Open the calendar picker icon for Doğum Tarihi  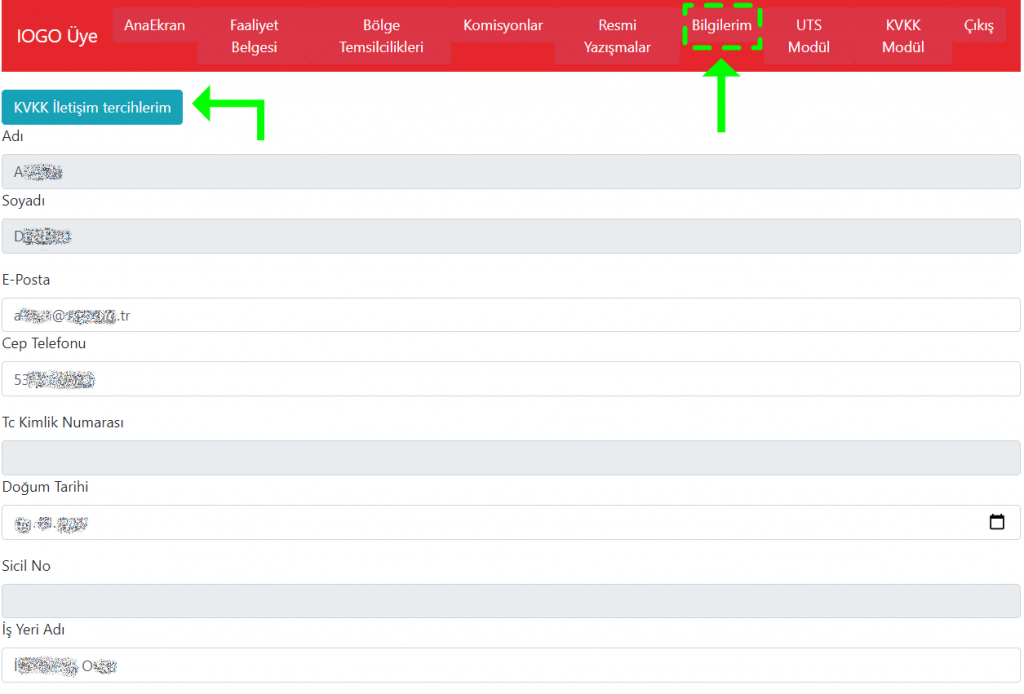[997, 522]
